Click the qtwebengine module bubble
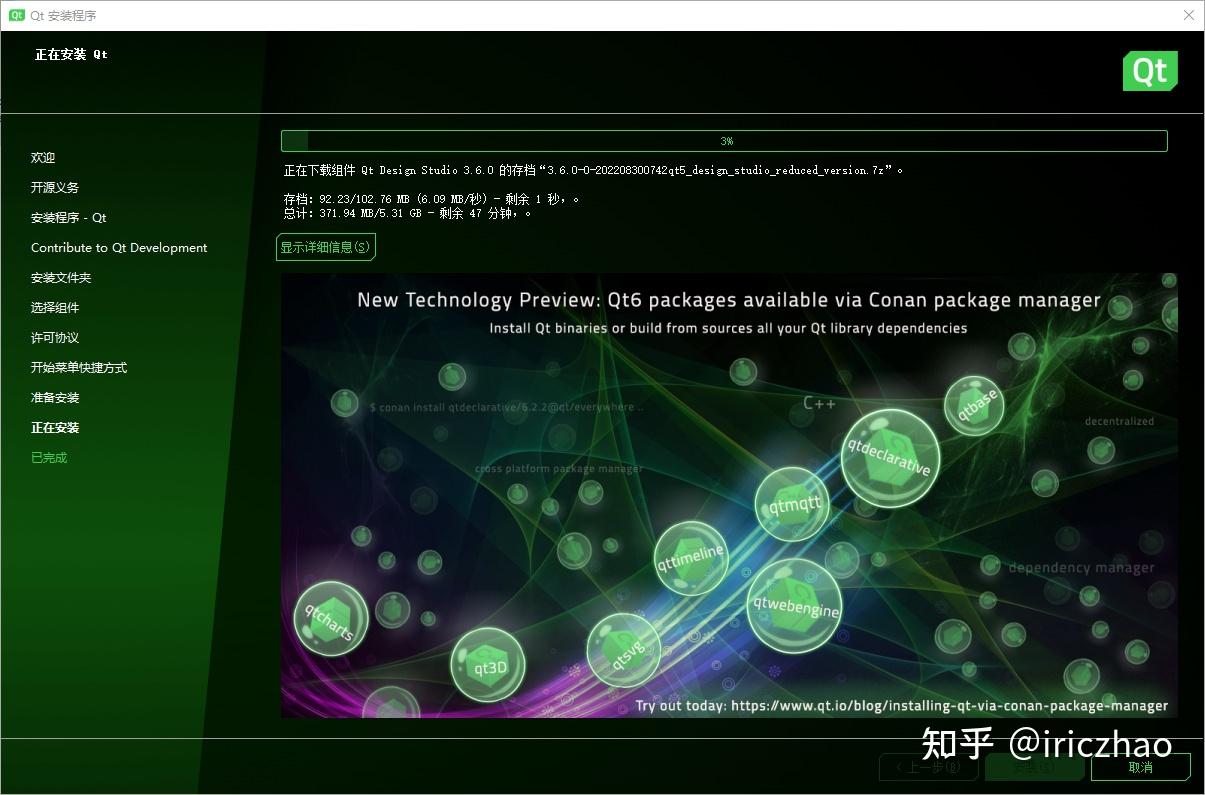Screen dimensions: 1205x795 pyautogui.click(x=793, y=606)
